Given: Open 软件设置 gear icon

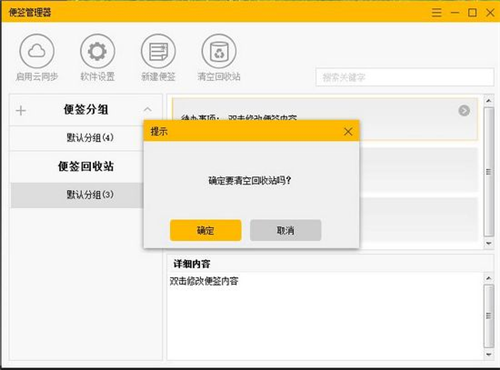Looking at the screenshot, I should coord(97,51).
